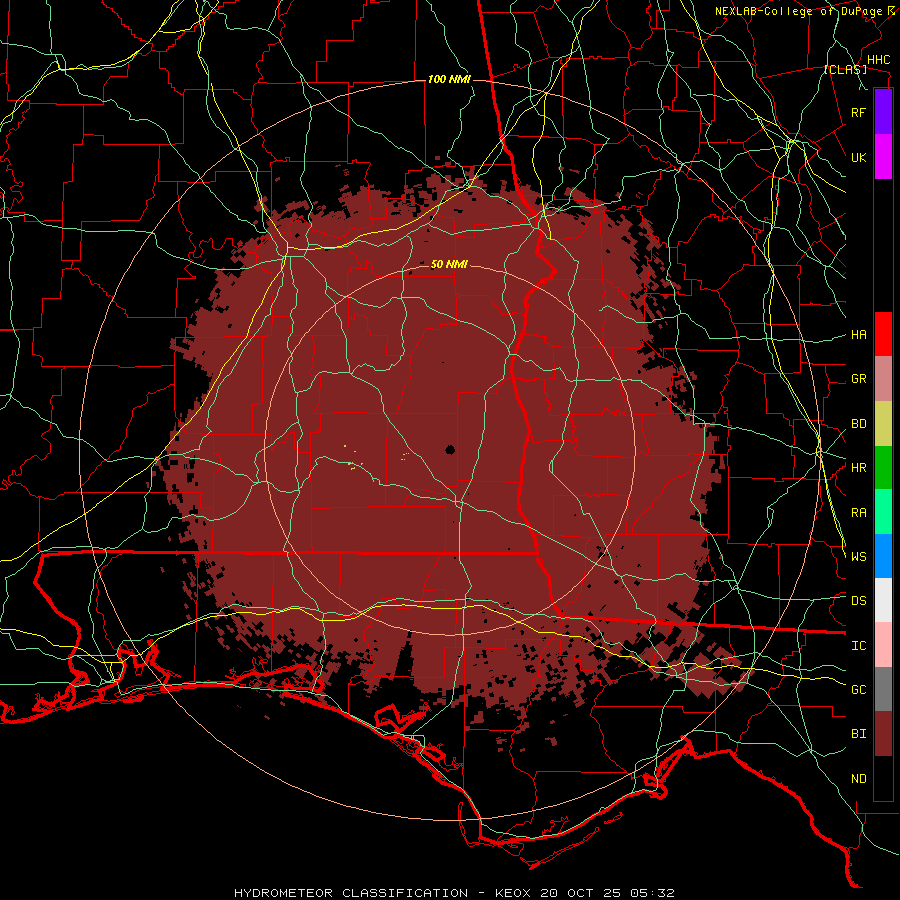Screen dimensions: 900x900
Task: Click the RF legend label
Action: click(858, 112)
